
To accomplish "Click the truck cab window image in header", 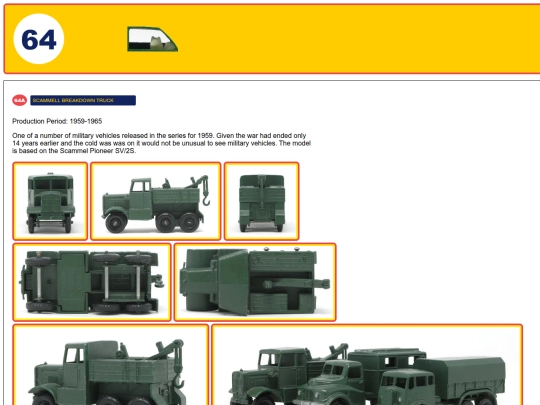I will [153, 39].
